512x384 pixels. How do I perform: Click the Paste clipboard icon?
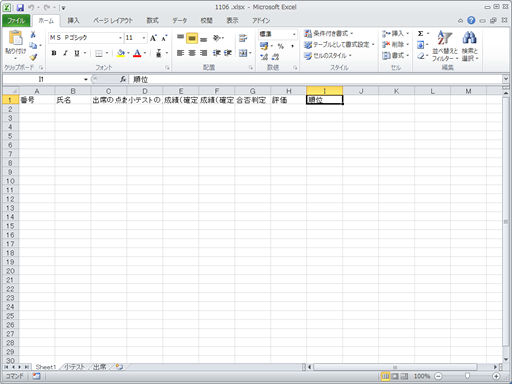[x=15, y=38]
